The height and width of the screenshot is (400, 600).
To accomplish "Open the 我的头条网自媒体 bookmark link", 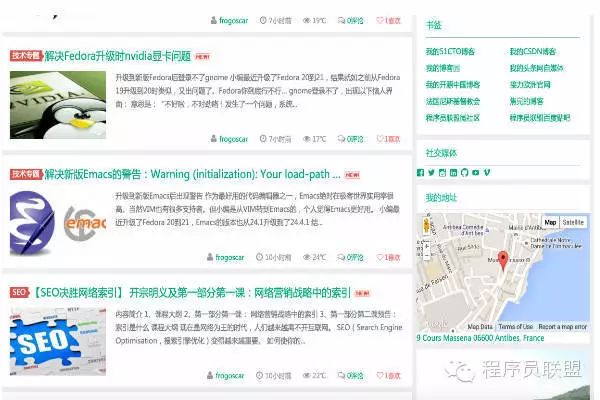I will coord(536,68).
